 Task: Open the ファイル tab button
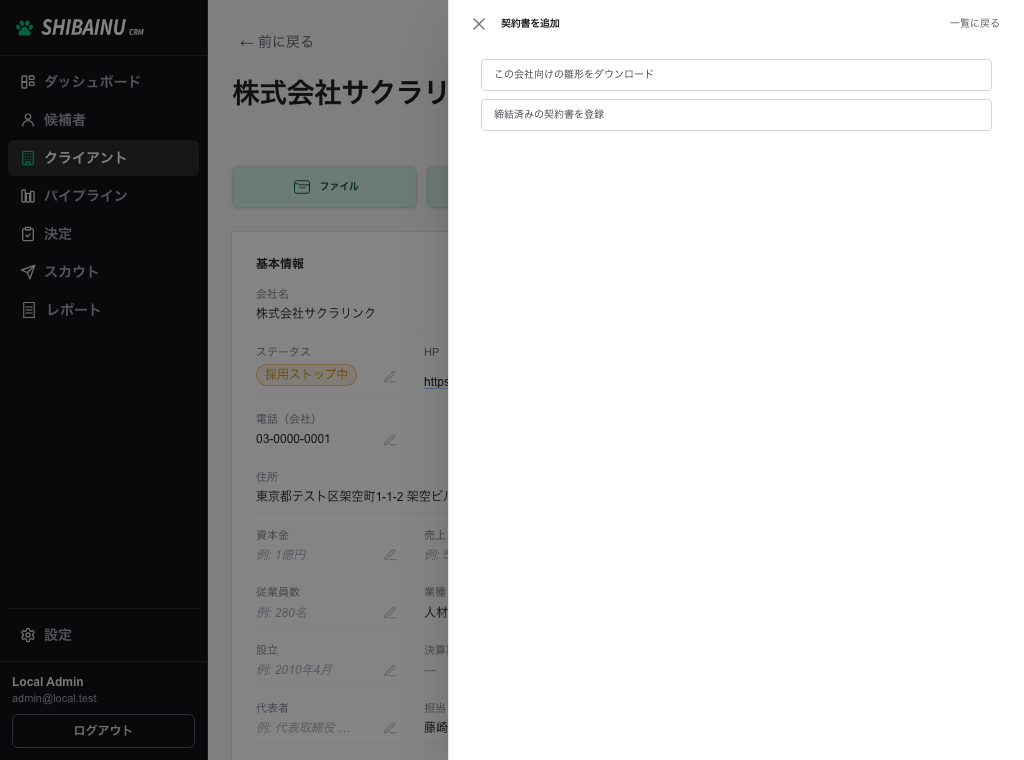[x=325, y=187]
